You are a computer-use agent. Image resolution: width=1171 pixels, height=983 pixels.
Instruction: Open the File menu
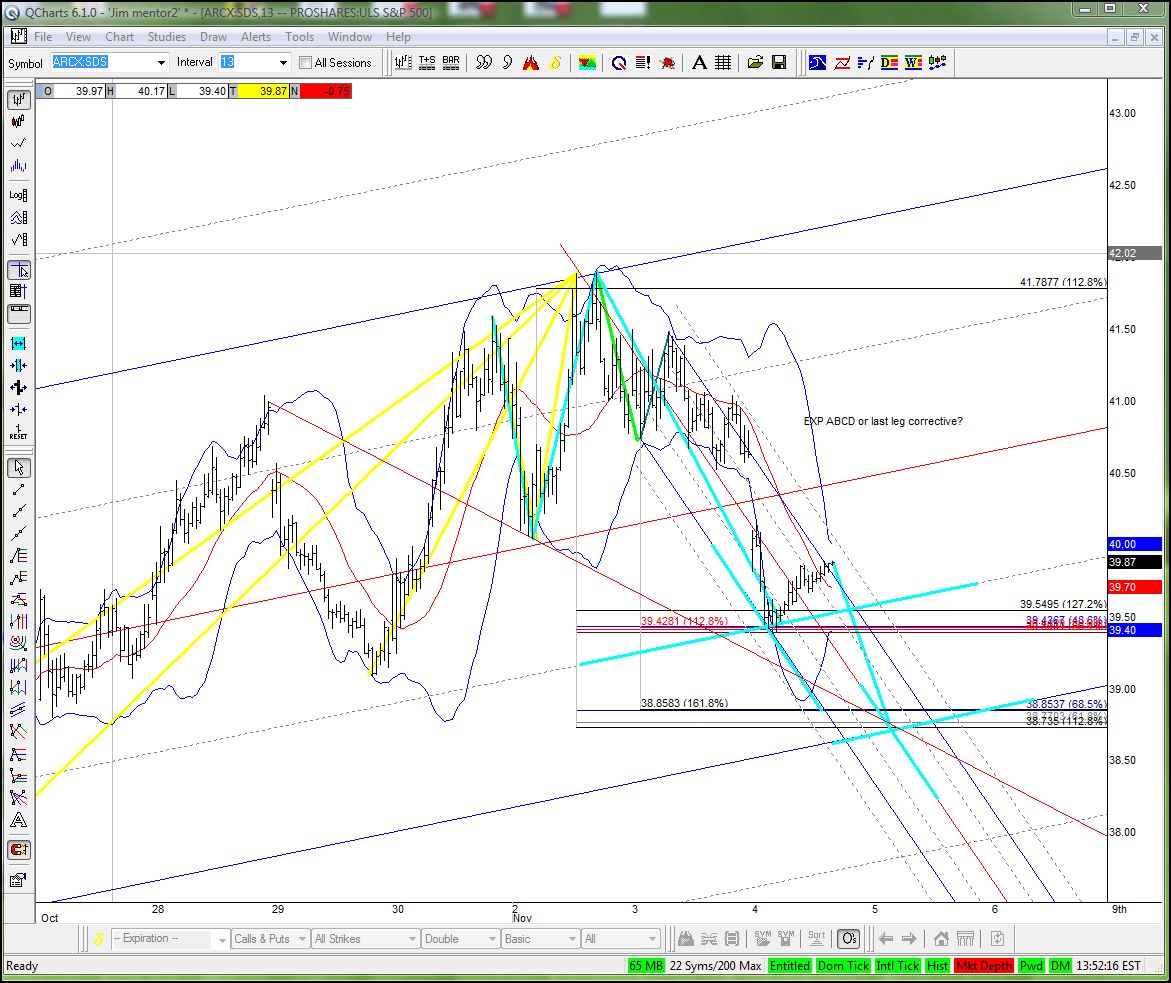pos(43,37)
